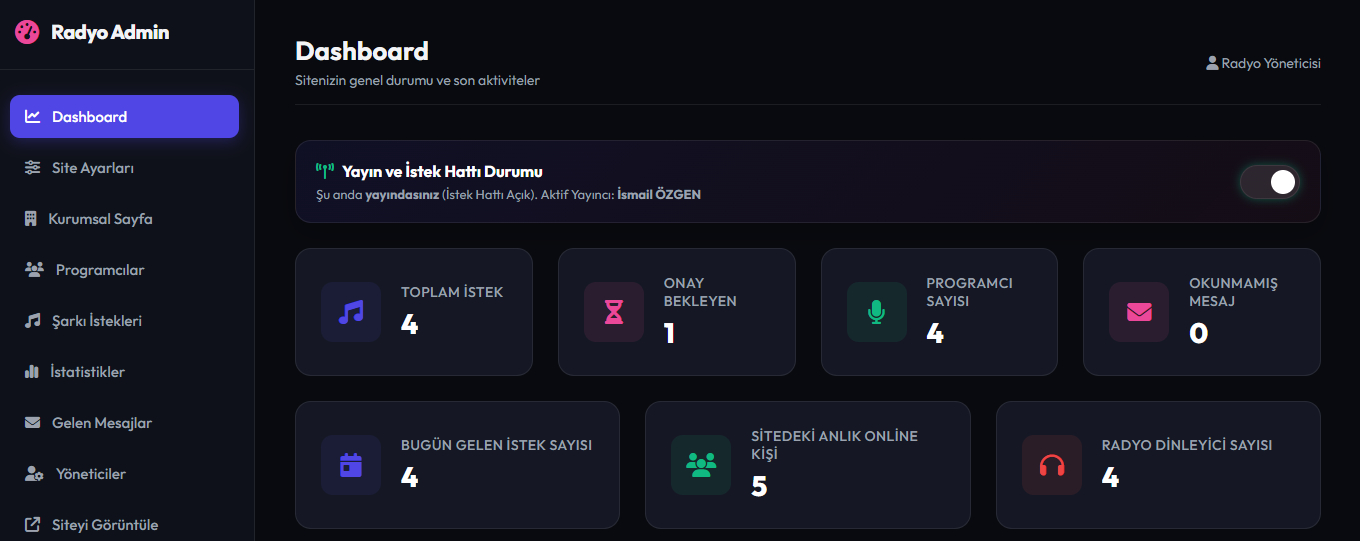Click the Radyo Yöneticisi user label
Screen dimensions: 1360x541
coord(1271,63)
